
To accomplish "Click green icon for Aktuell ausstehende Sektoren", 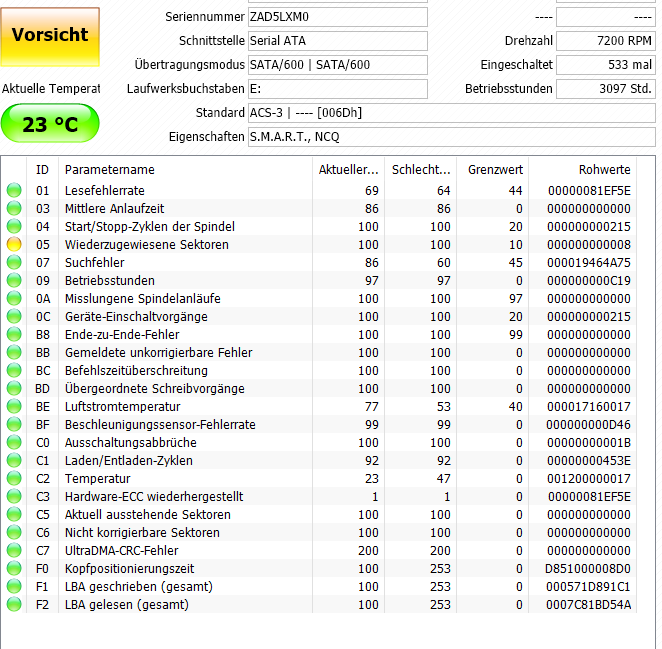I will click(x=14, y=515).
